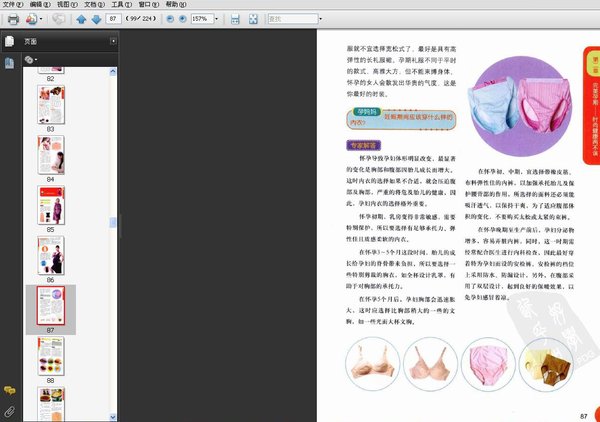The width and height of the screenshot is (600, 422).
Task: Go to previous page with up arrow
Action: tap(81, 19)
